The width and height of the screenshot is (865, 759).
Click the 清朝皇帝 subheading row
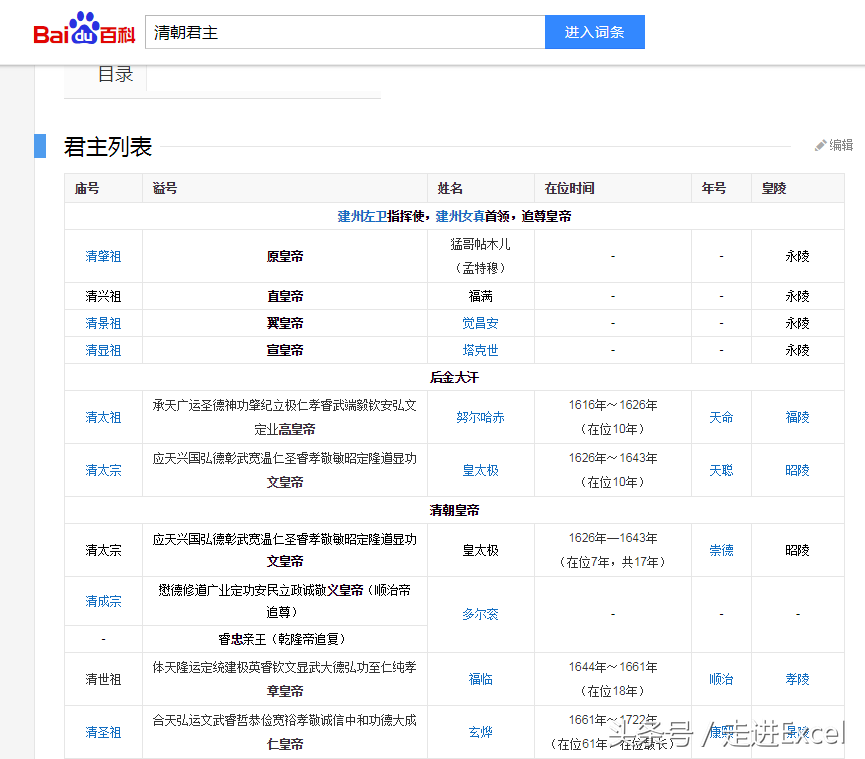tap(454, 510)
